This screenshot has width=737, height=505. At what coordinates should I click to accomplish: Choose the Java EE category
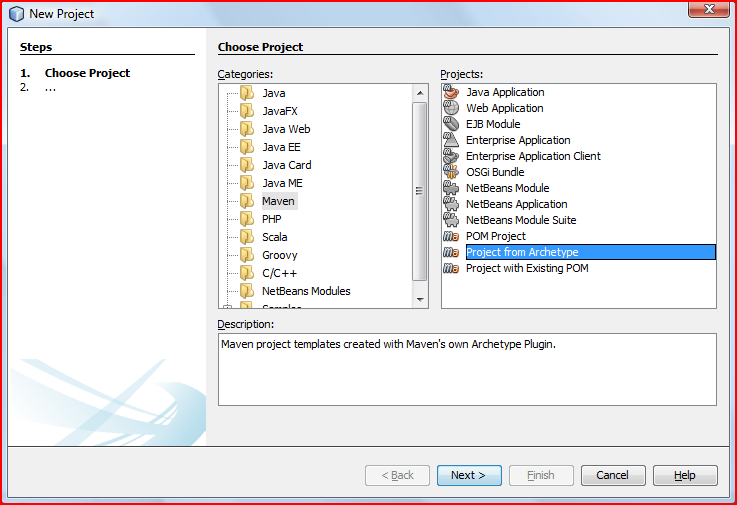pos(281,147)
